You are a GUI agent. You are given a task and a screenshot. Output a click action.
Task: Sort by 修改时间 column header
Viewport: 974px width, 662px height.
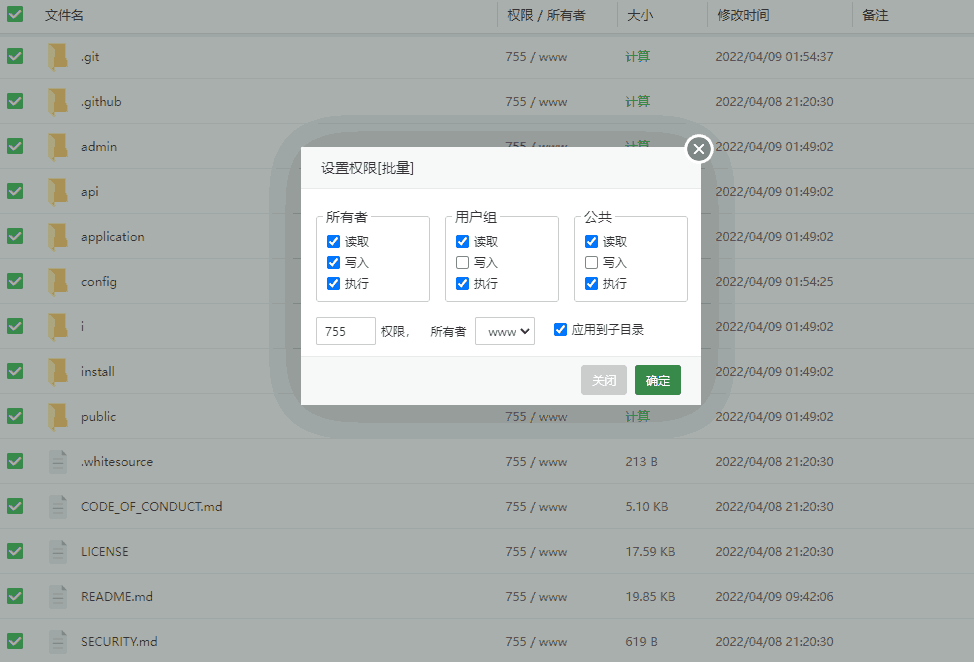point(743,16)
